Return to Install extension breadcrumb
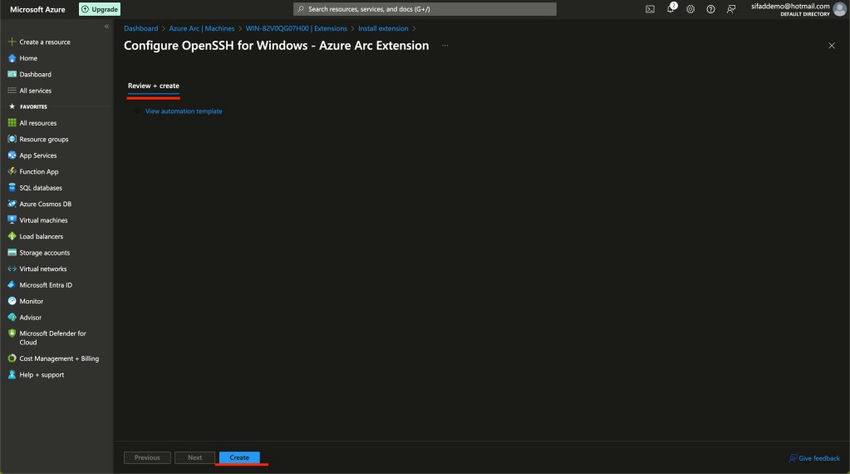The height and width of the screenshot is (474, 850). coord(383,29)
